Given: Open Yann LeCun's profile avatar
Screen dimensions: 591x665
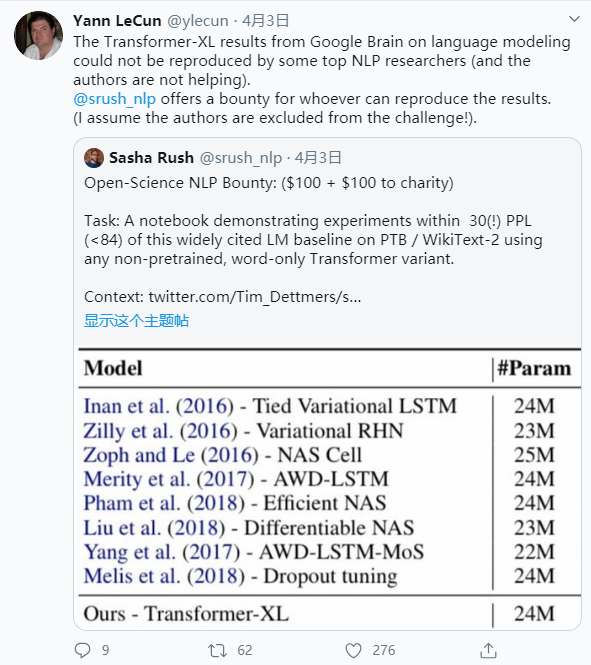Looking at the screenshot, I should click(x=39, y=36).
